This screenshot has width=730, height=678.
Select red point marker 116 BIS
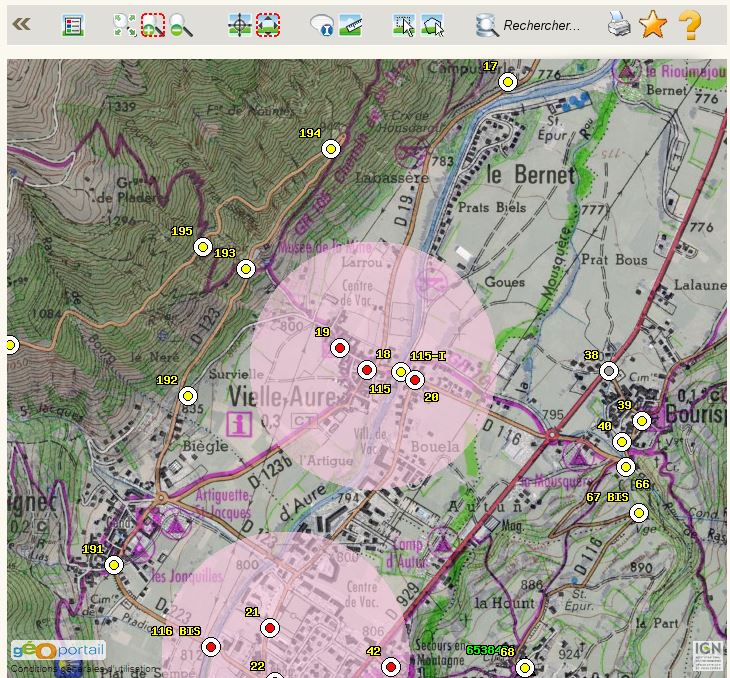[211, 647]
